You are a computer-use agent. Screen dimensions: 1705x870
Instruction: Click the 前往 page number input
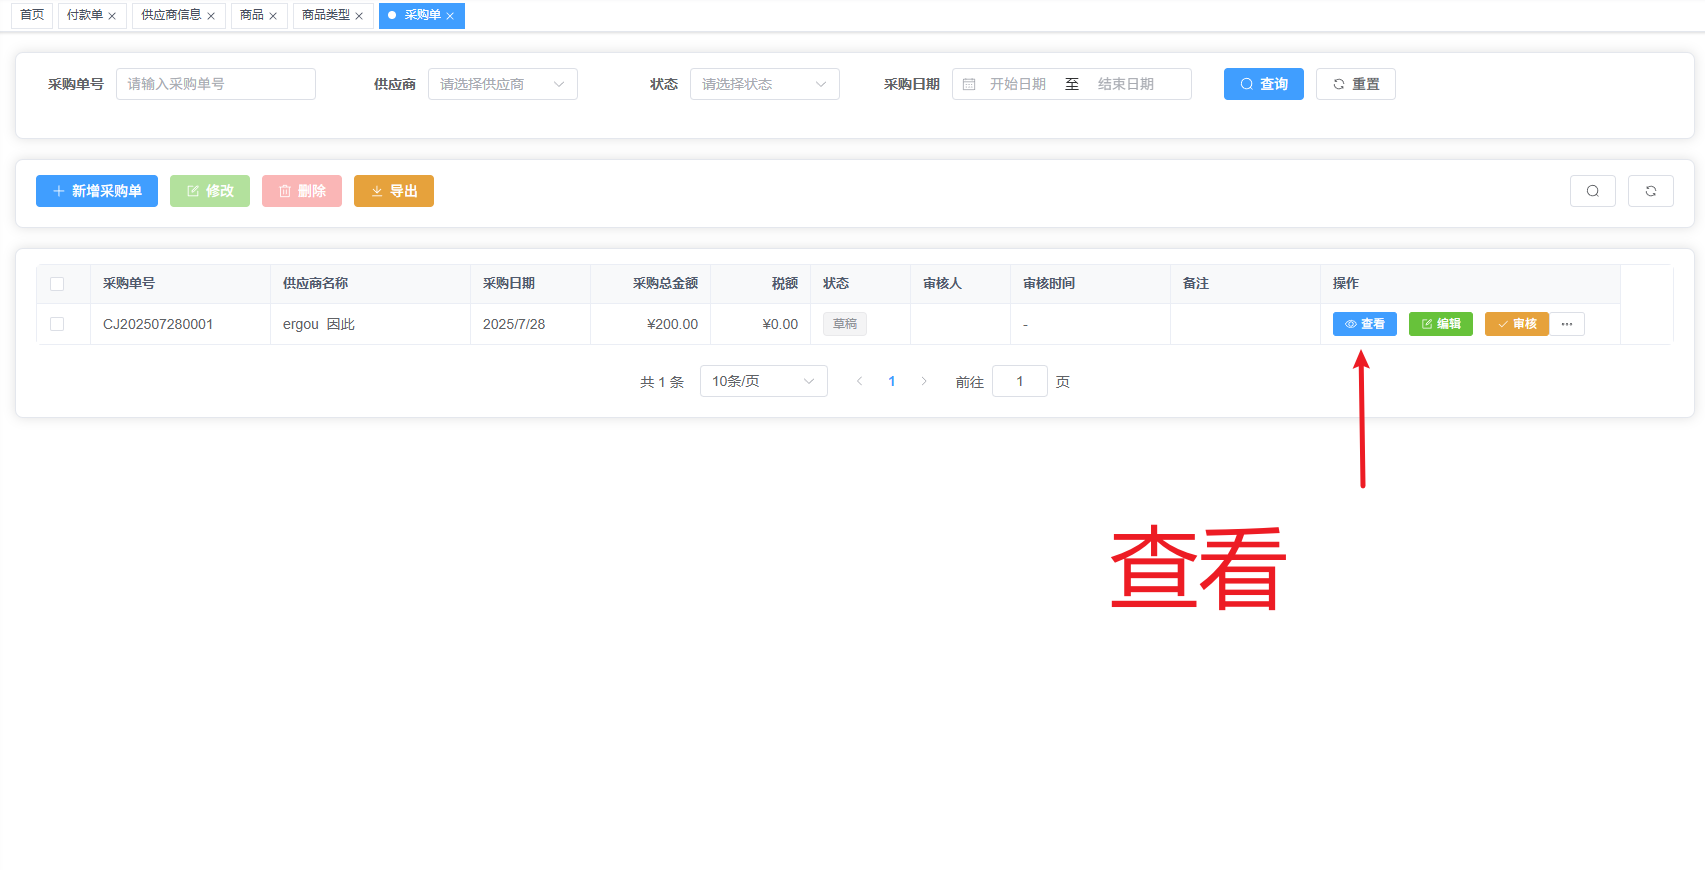click(x=1020, y=381)
